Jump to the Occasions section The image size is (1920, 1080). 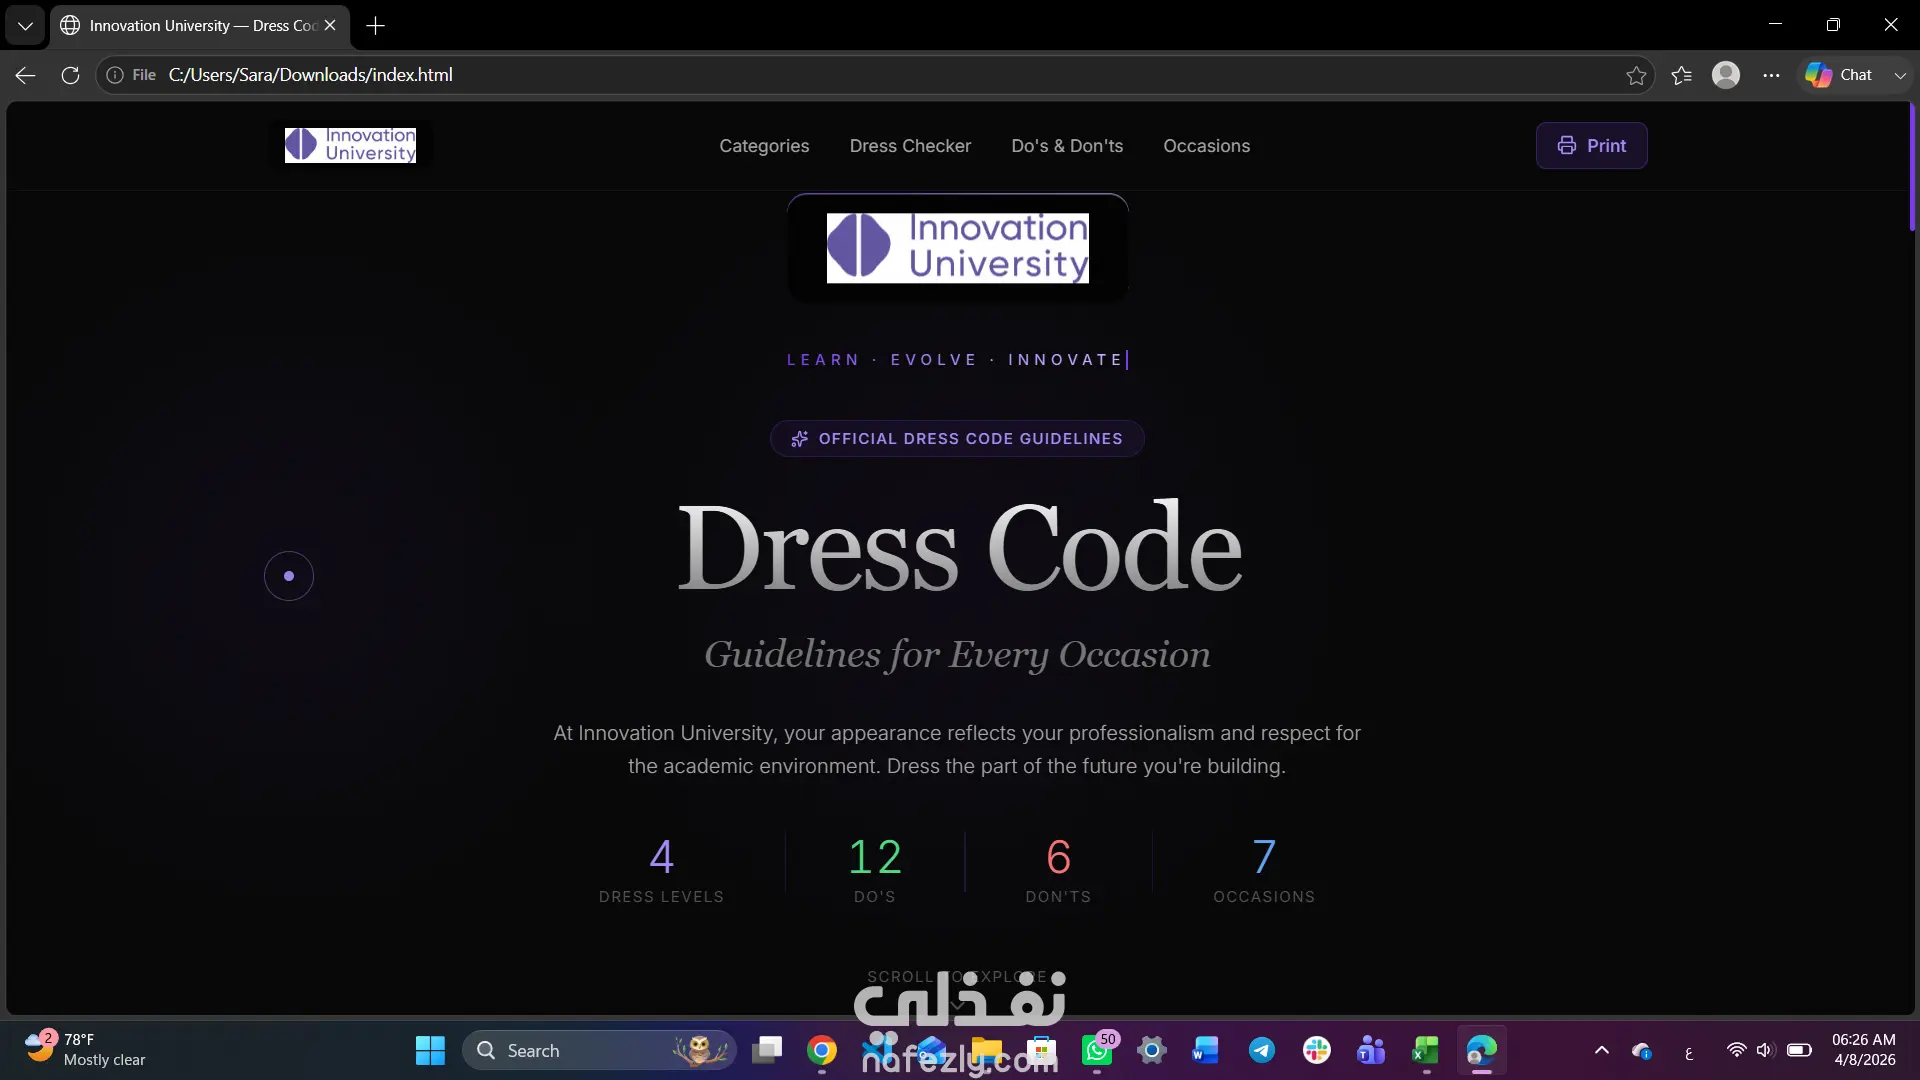point(1206,146)
